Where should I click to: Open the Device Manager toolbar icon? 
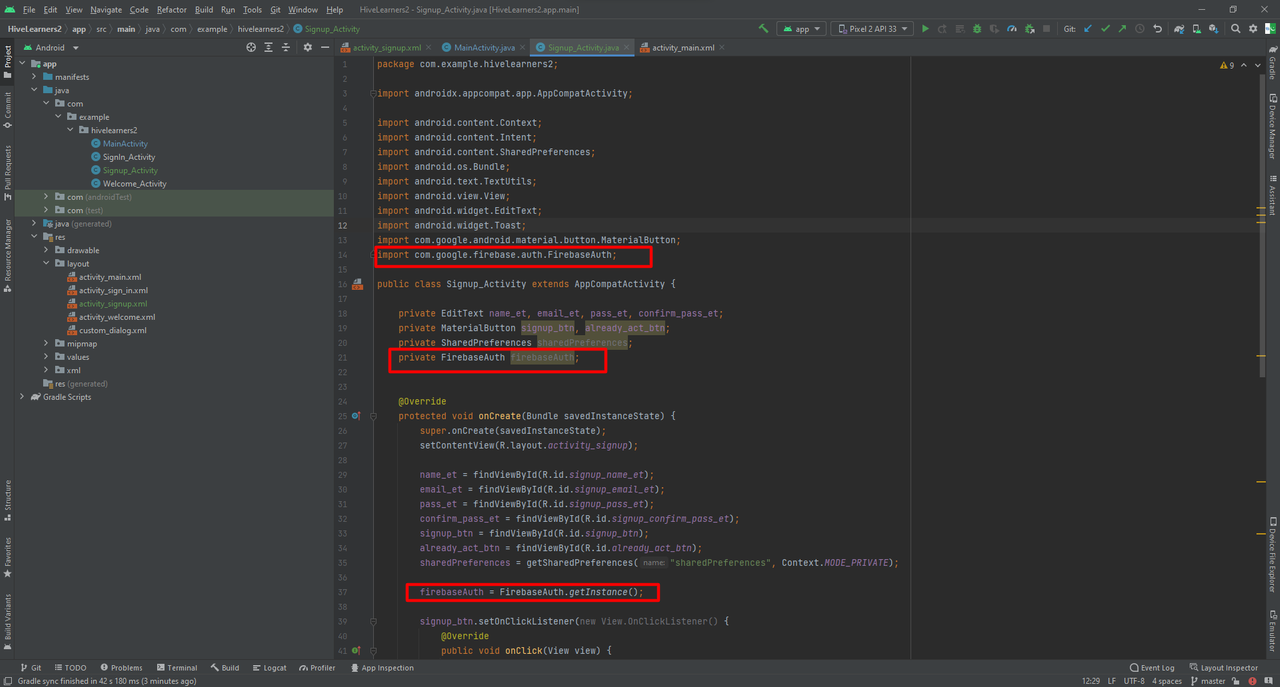(1197, 29)
